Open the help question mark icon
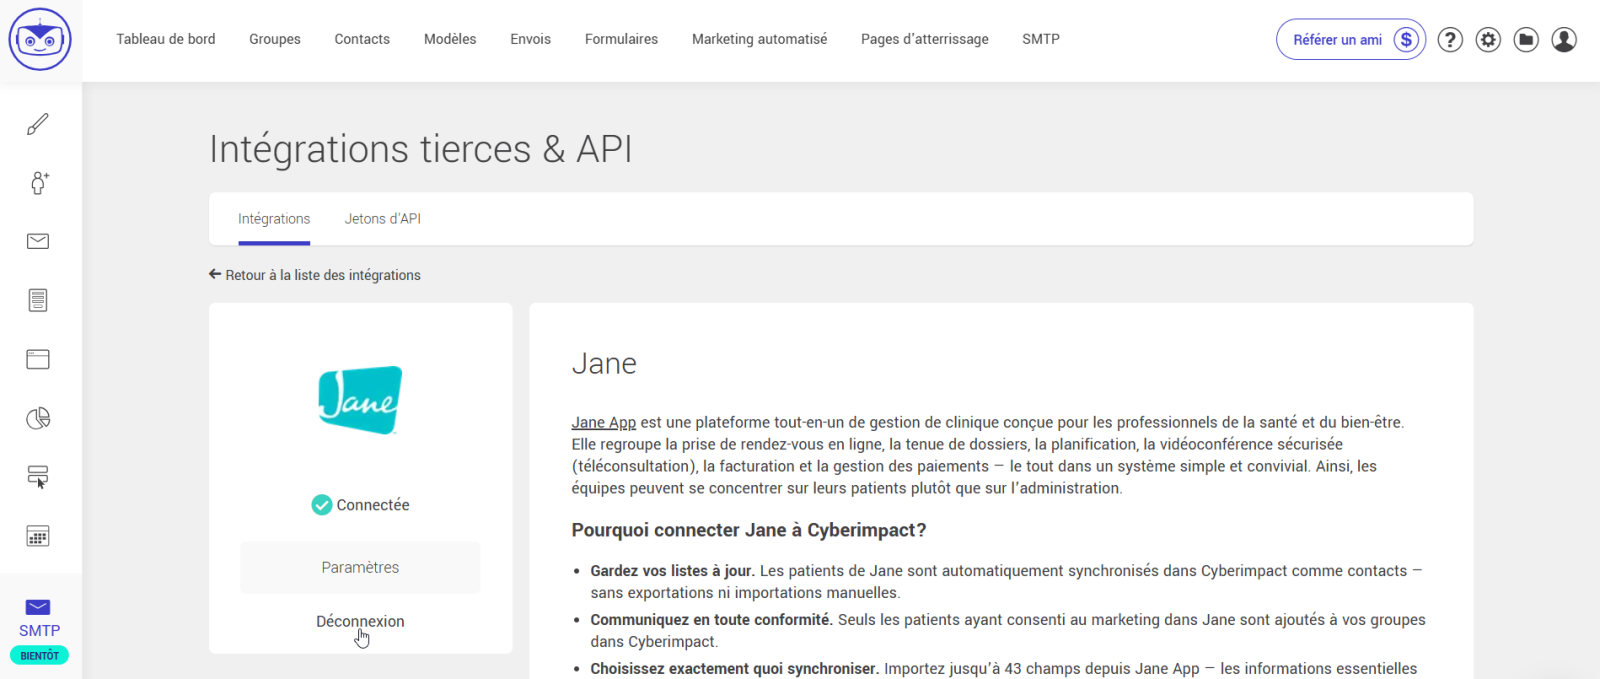 point(1450,39)
